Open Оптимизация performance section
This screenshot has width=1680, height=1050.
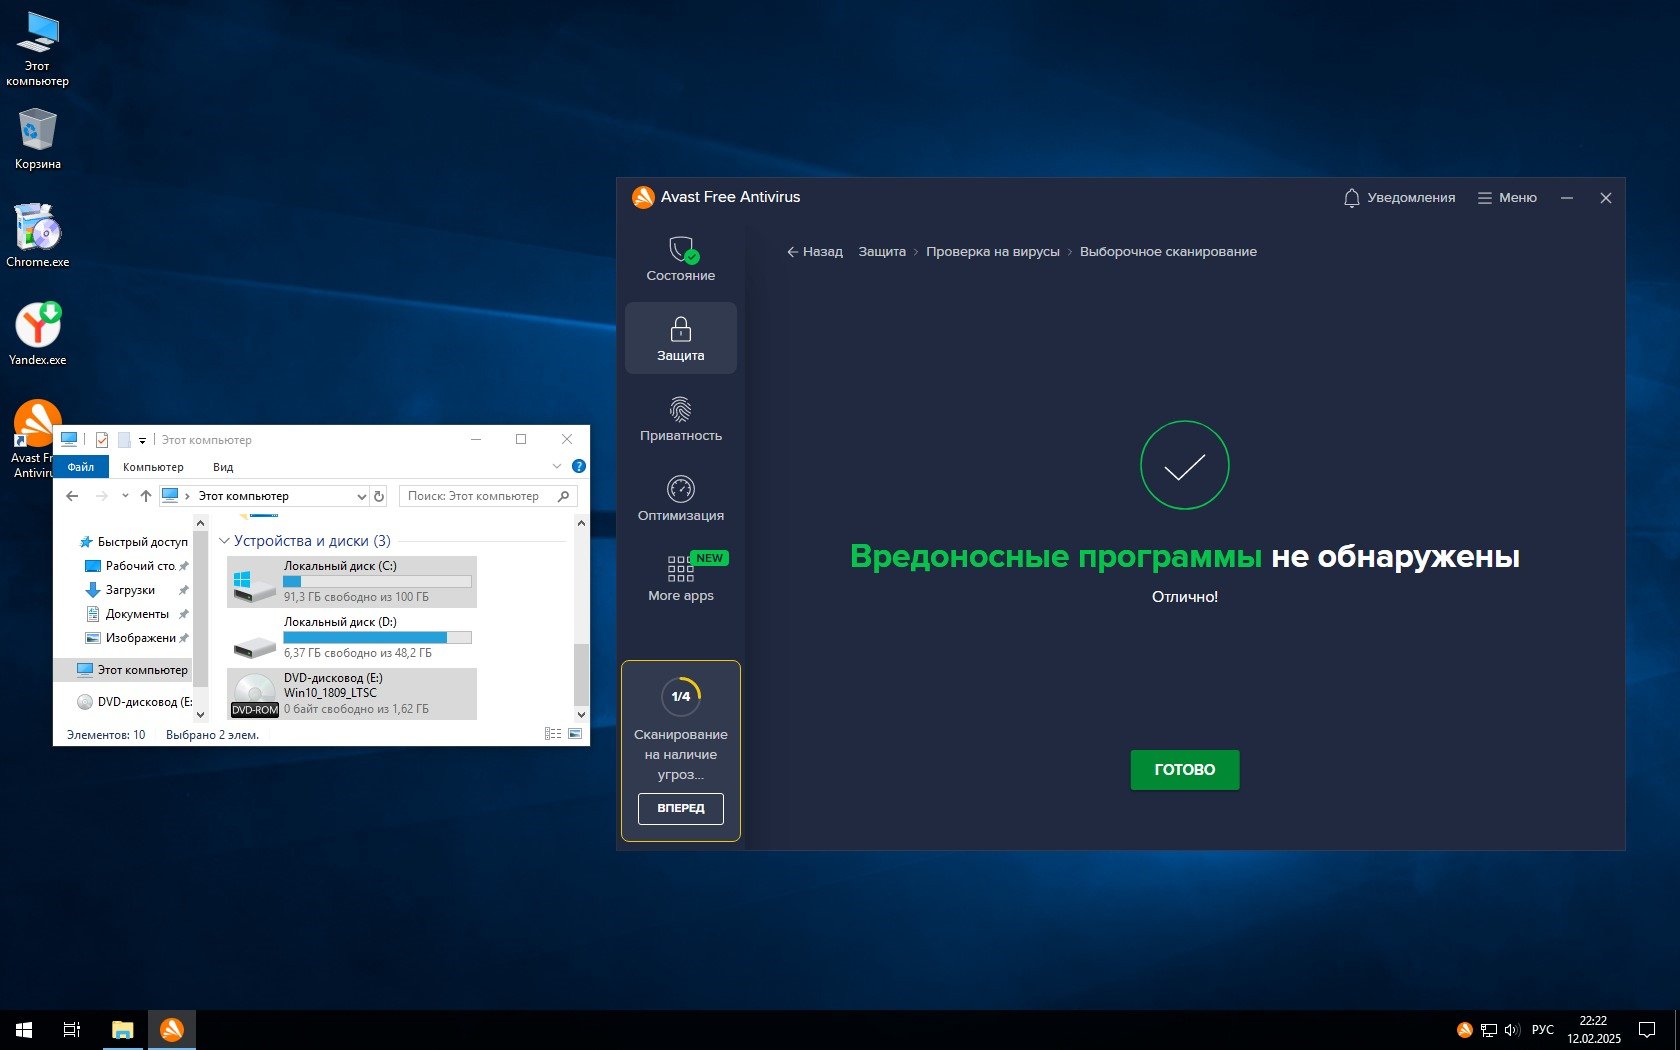tap(680, 498)
